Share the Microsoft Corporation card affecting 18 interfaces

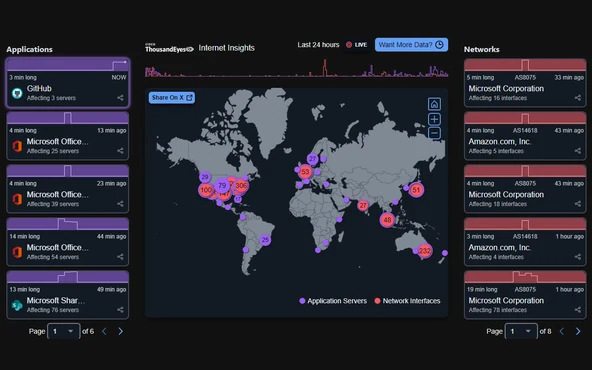click(578, 204)
